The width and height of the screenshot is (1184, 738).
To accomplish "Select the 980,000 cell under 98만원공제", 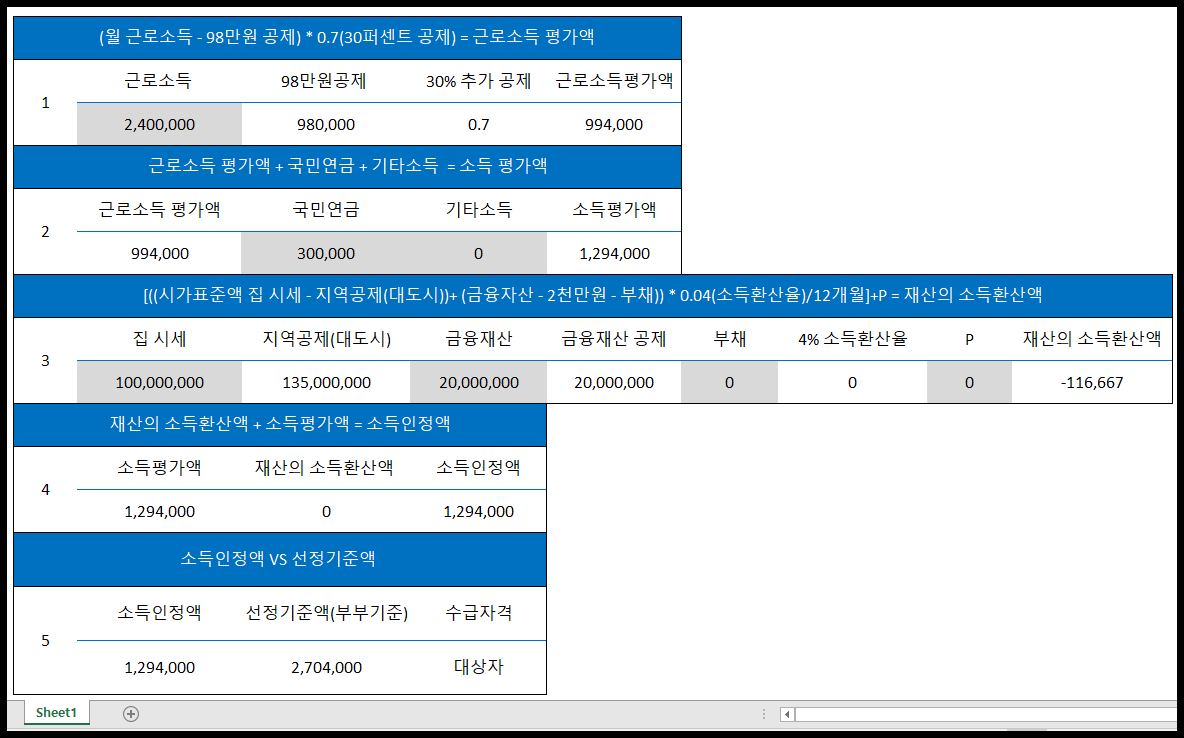I will [326, 125].
